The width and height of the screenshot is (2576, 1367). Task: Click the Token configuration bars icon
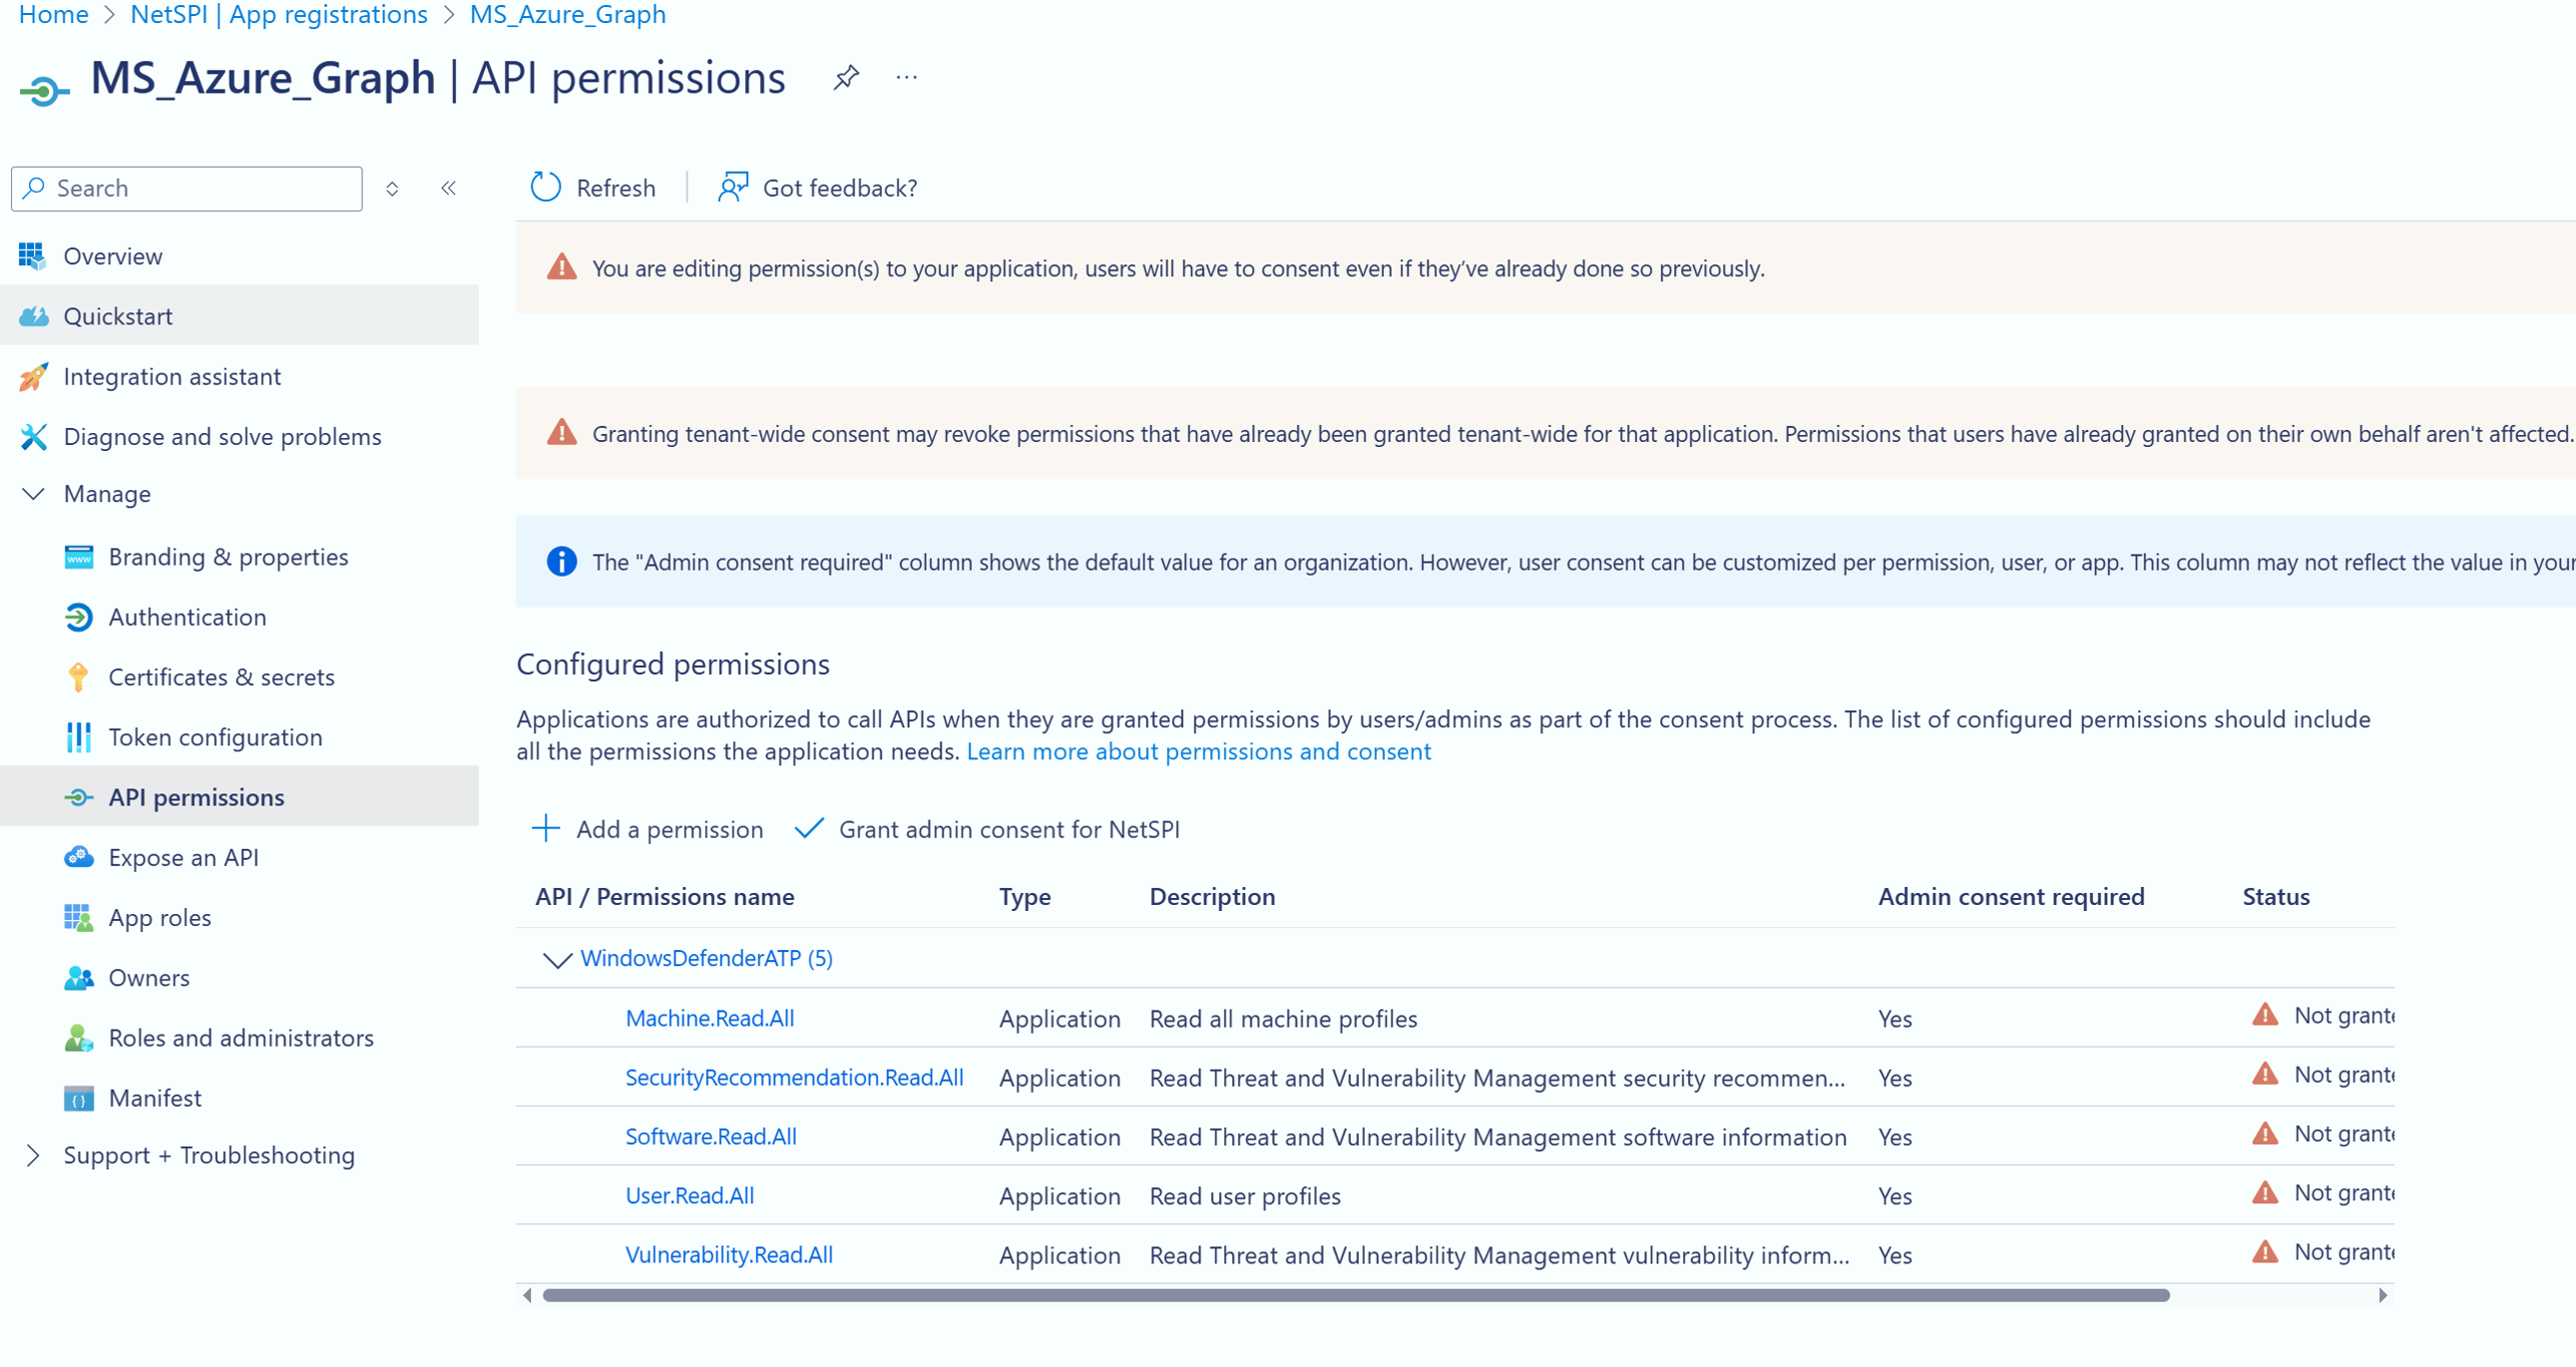pos(78,737)
